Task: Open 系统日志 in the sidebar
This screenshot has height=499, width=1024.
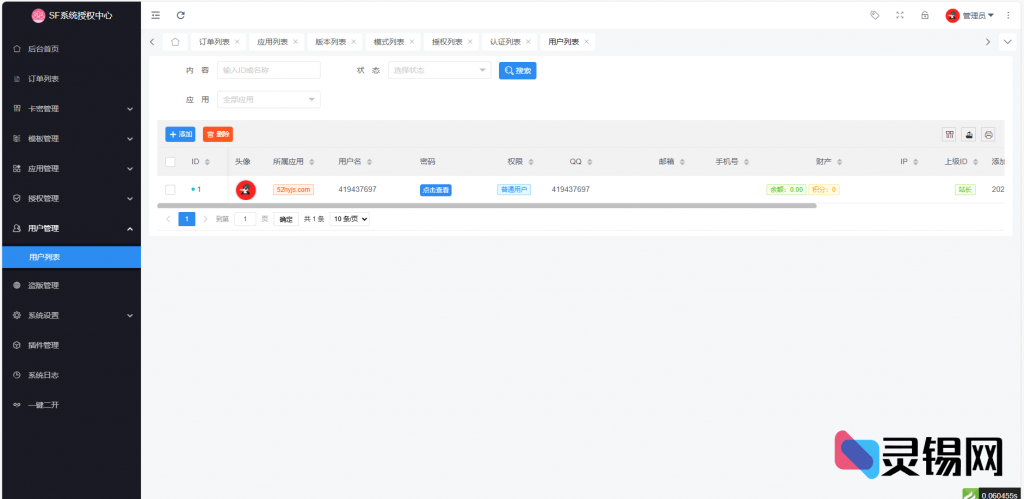Action: [x=43, y=375]
